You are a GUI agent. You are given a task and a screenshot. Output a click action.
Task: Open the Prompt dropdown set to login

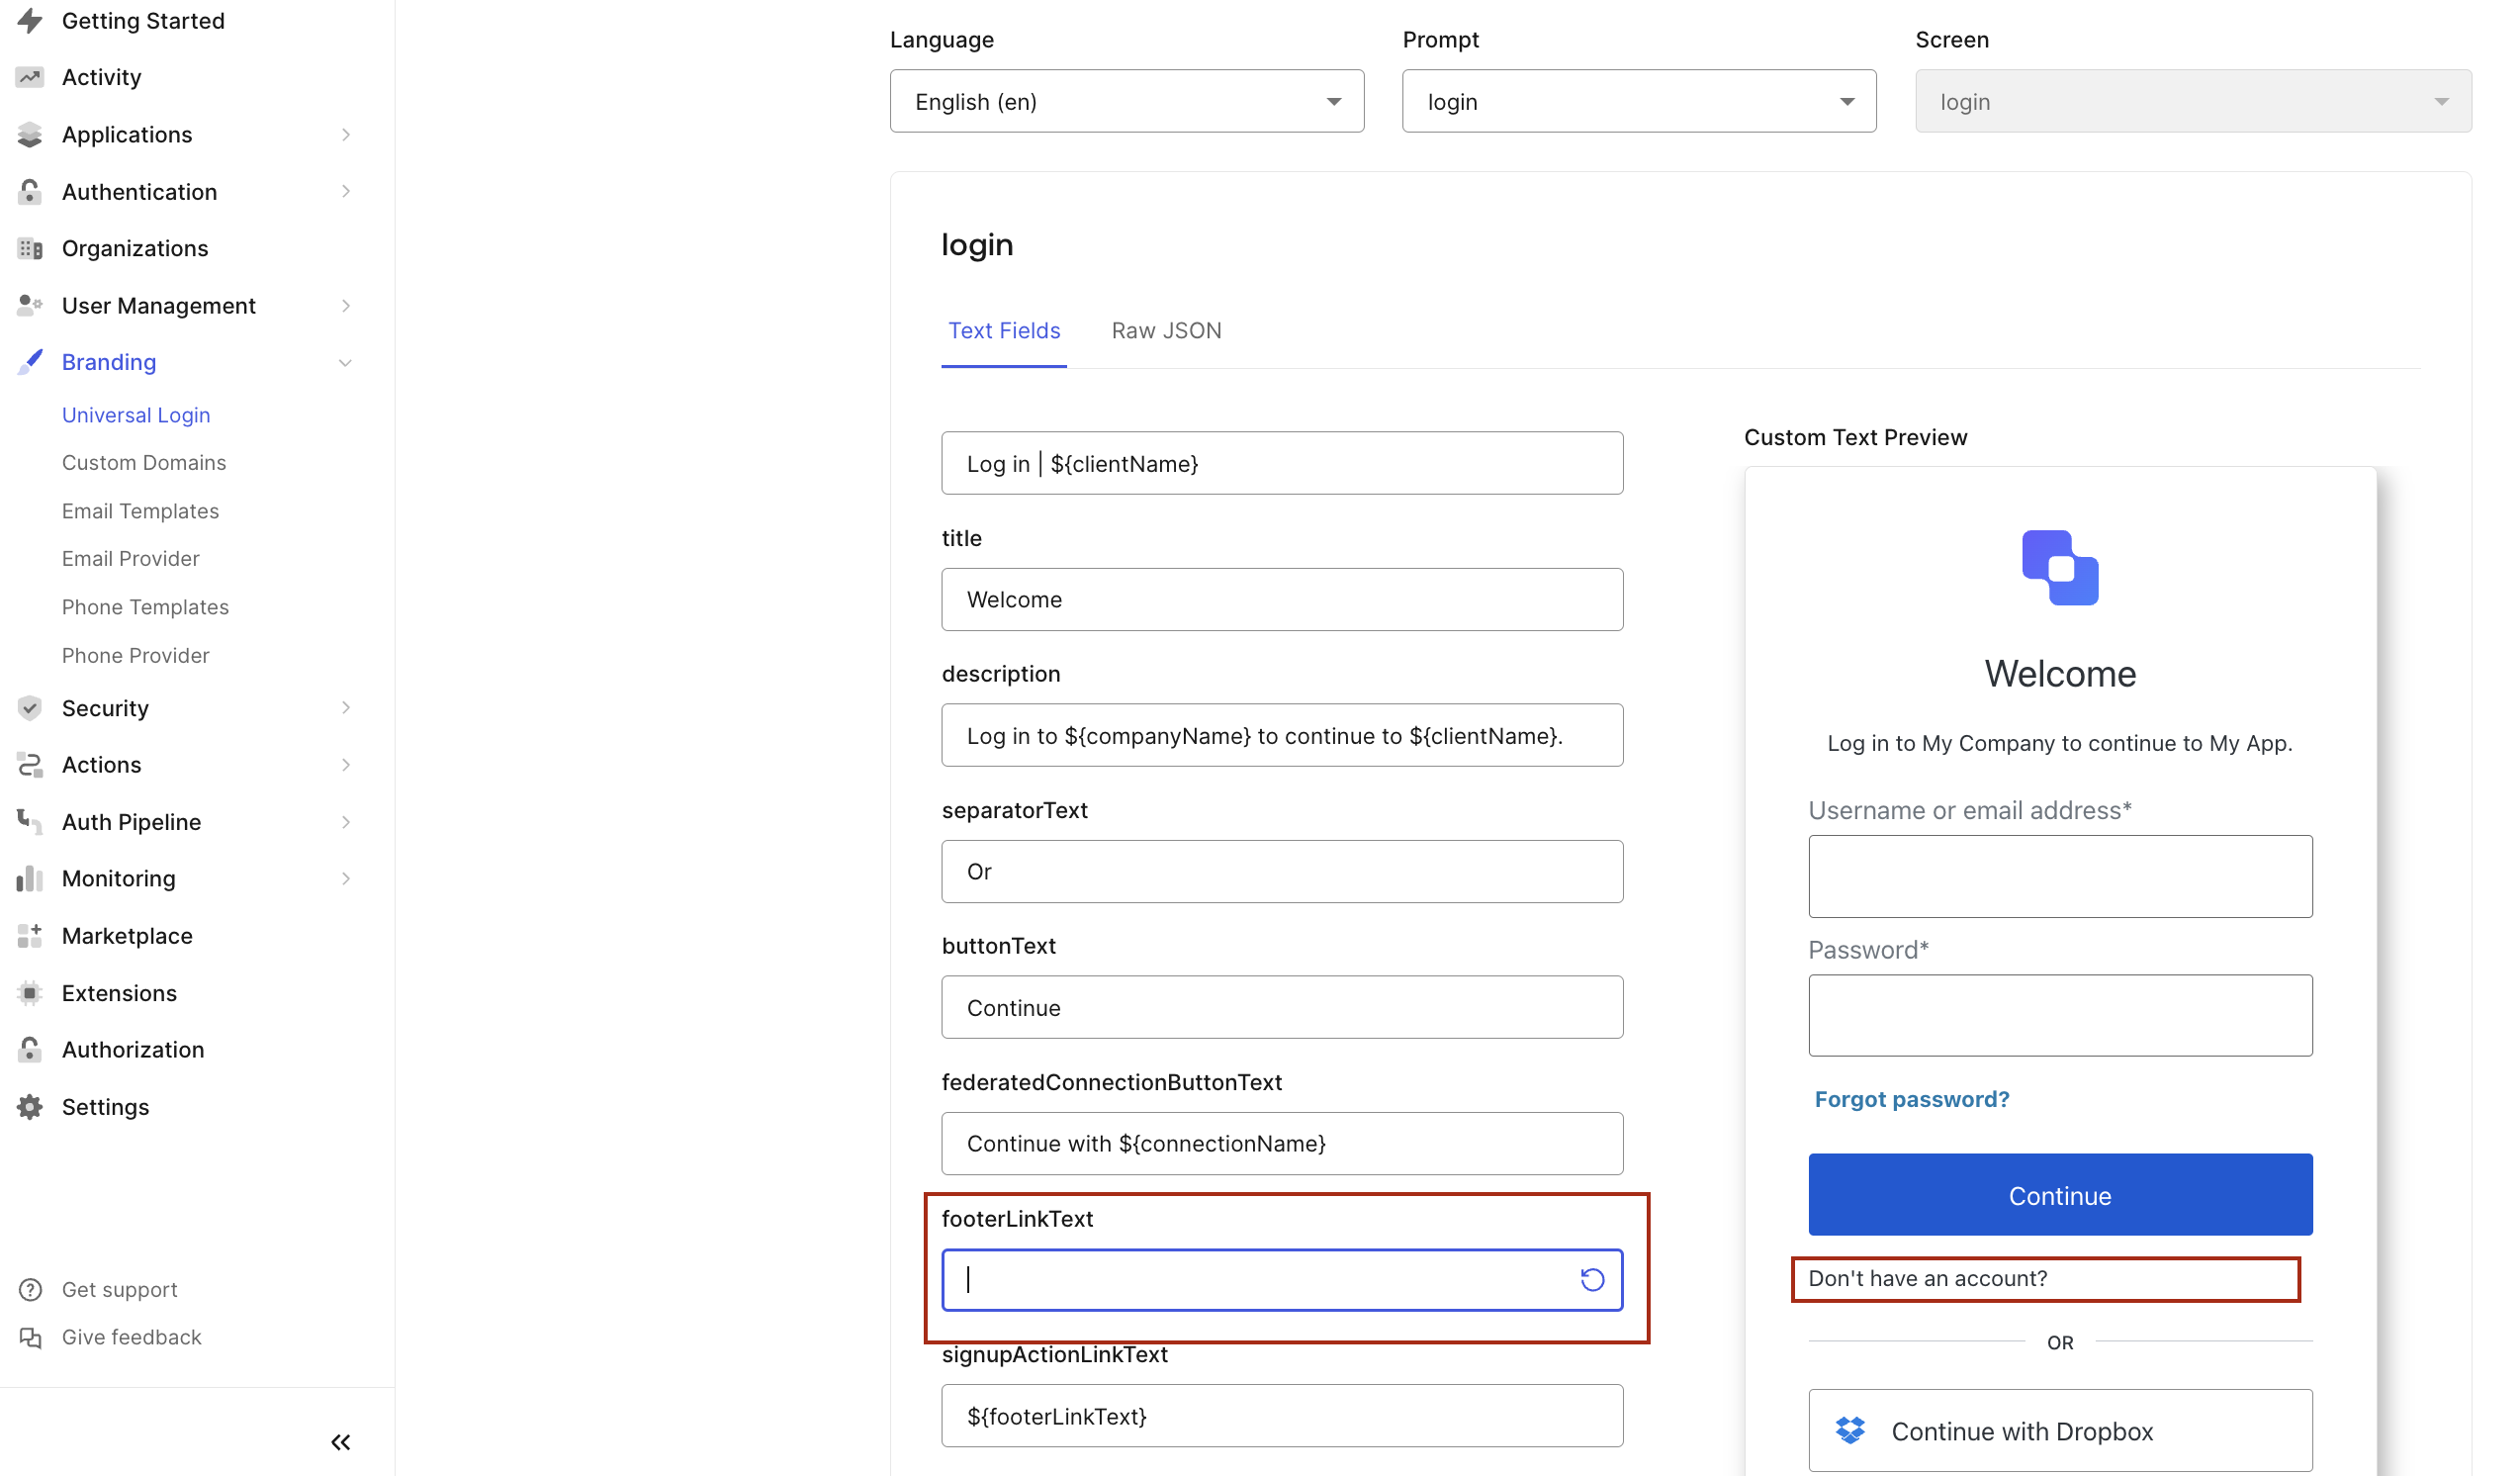pyautogui.click(x=1639, y=101)
